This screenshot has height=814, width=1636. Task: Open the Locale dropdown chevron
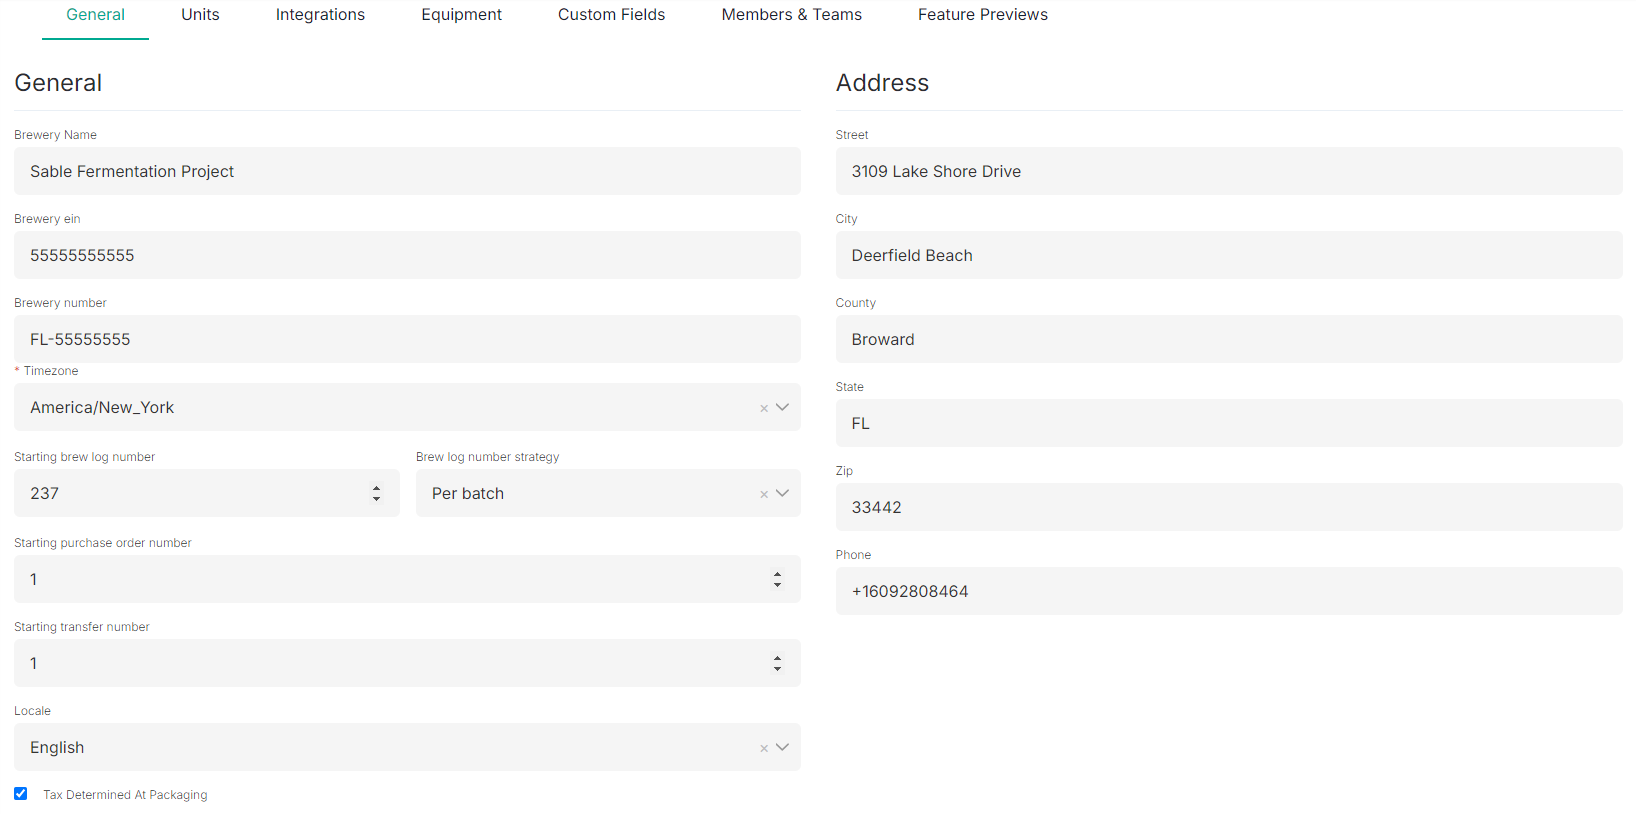pos(782,747)
